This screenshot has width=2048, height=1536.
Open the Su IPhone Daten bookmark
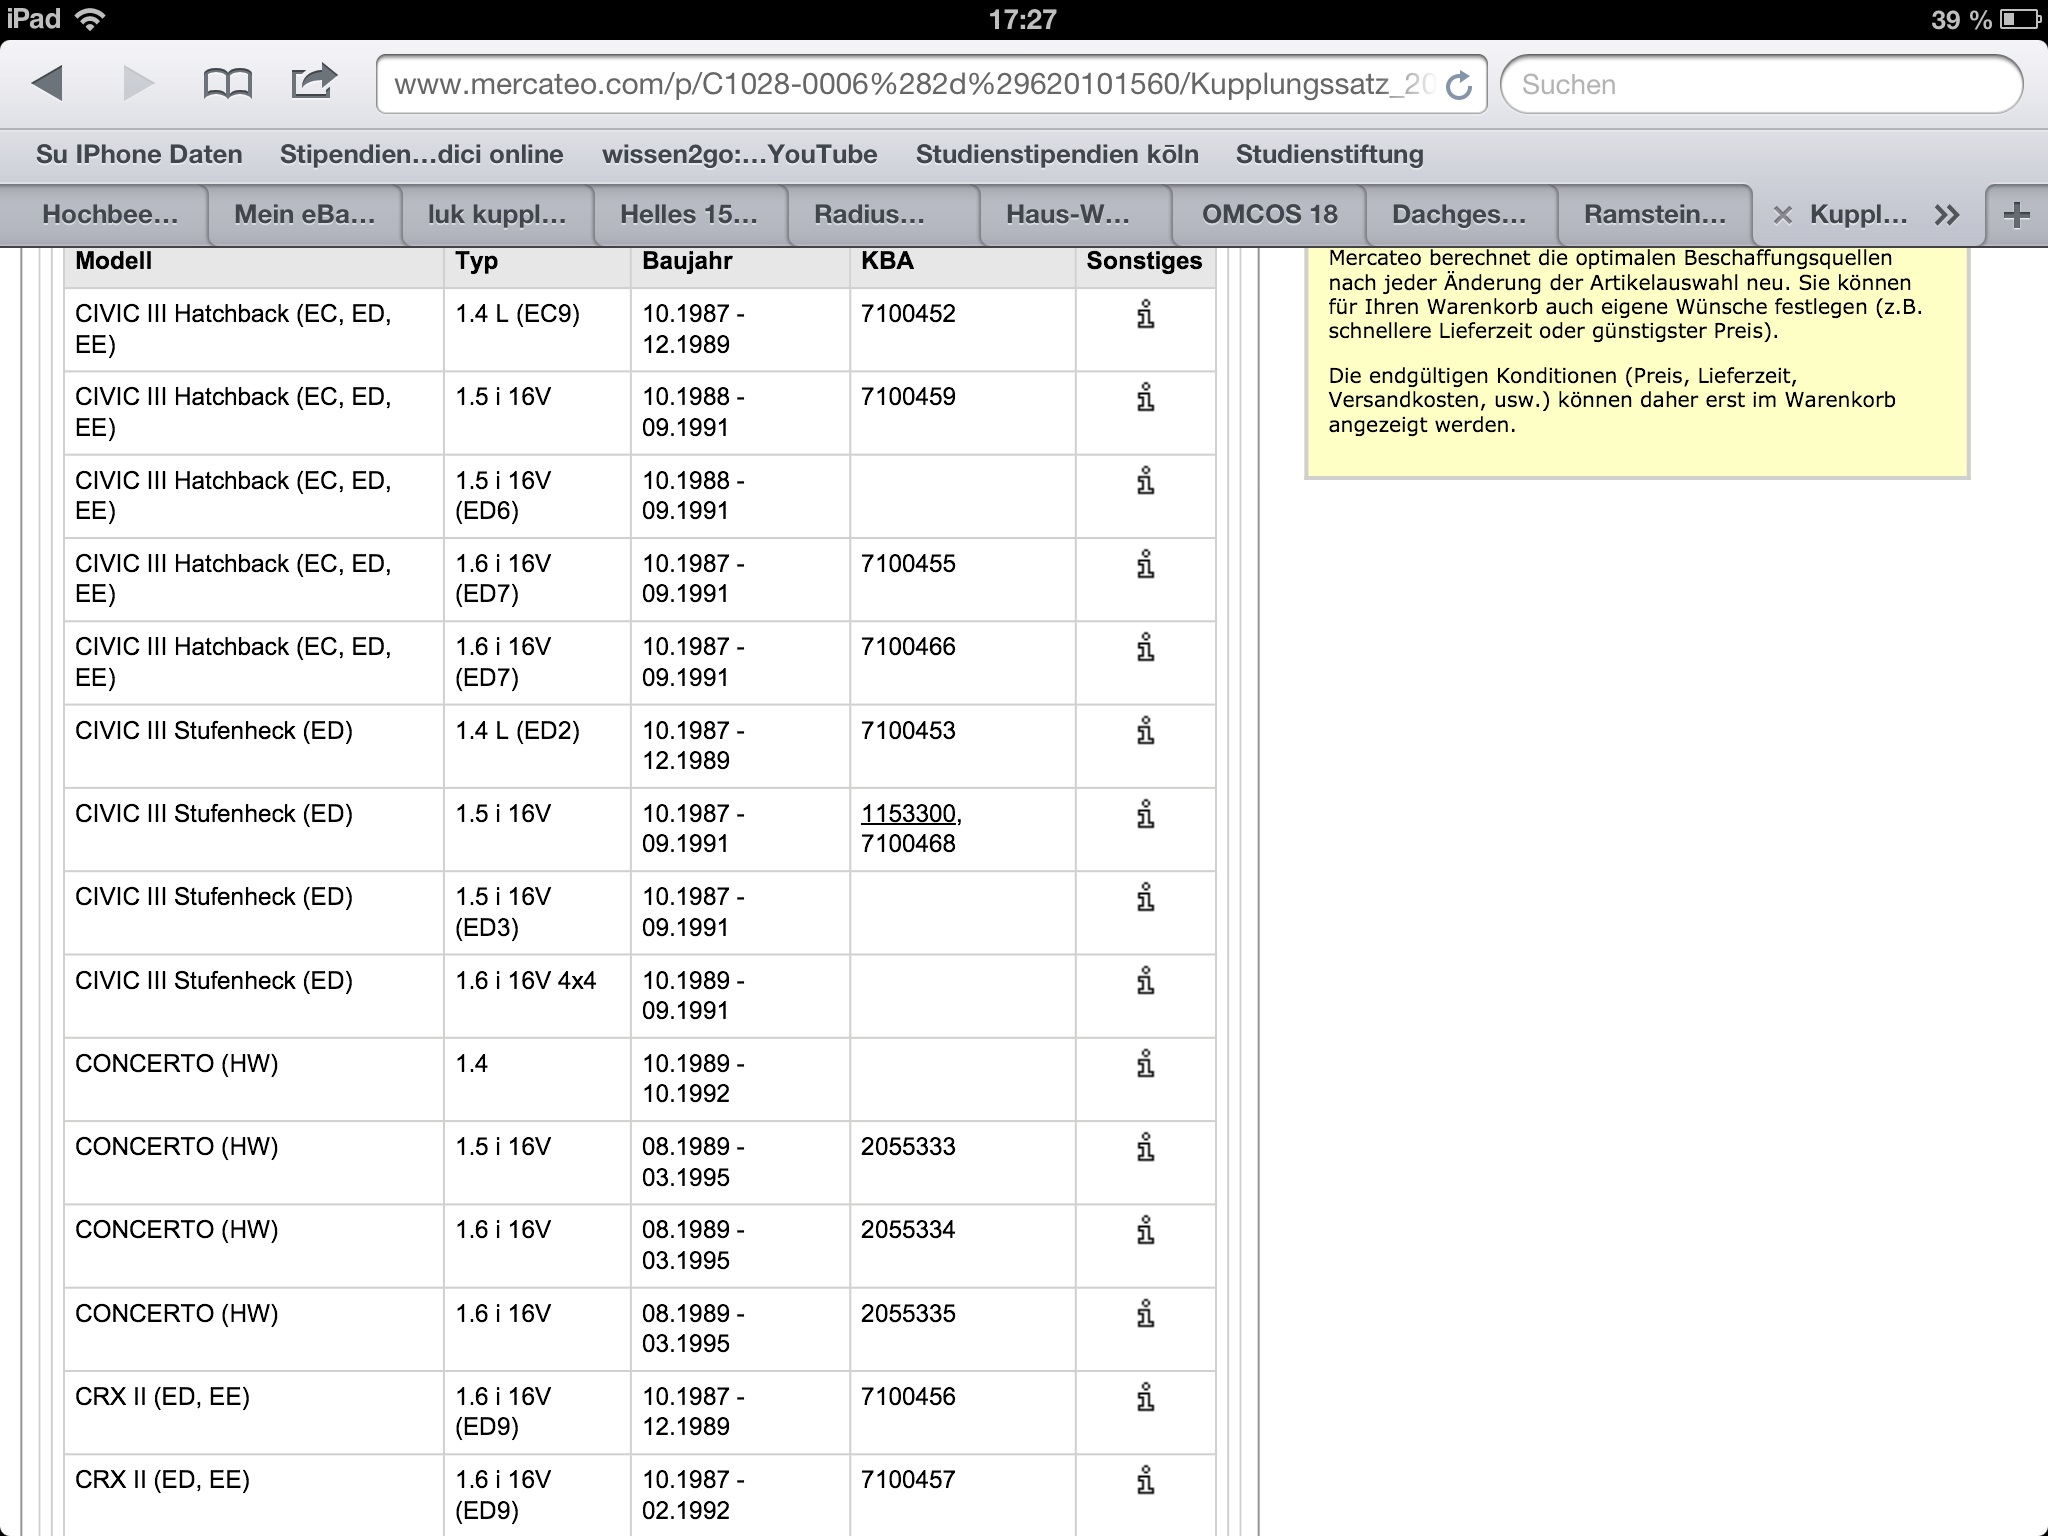[x=139, y=154]
